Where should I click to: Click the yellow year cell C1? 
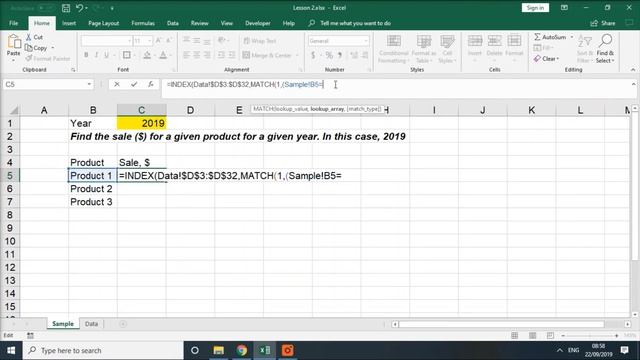click(x=142, y=123)
